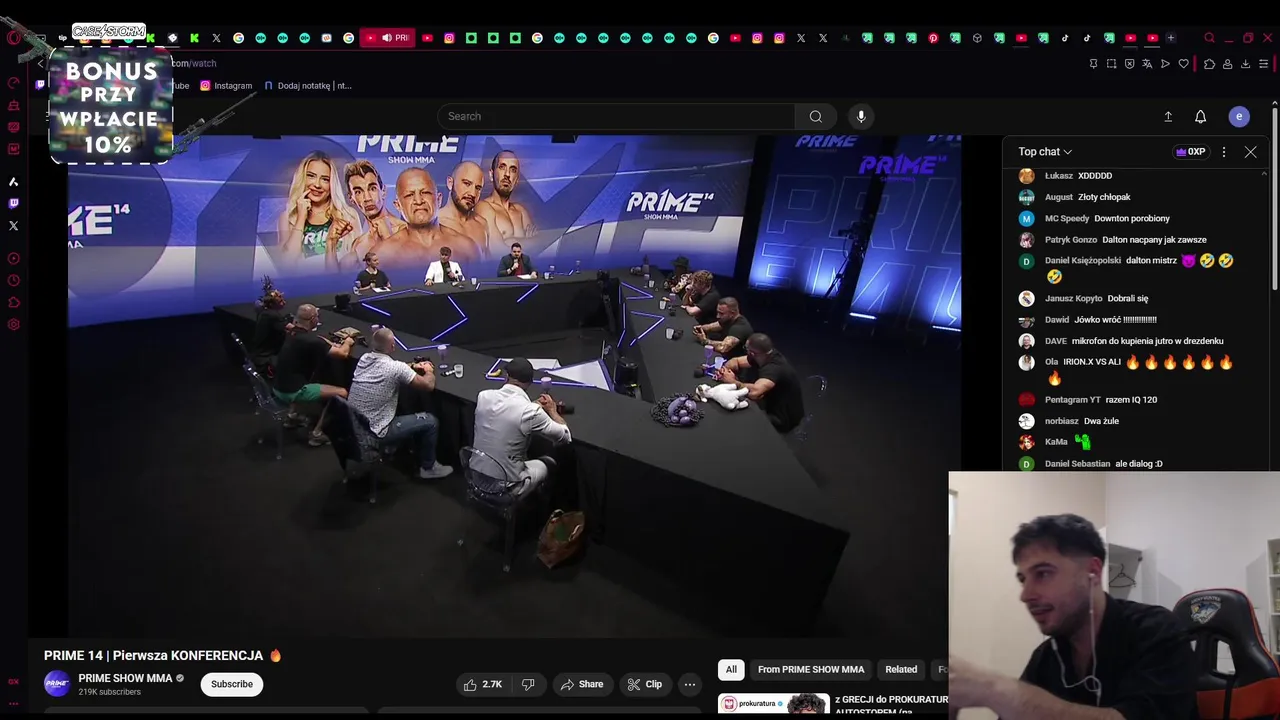Click the Share button
This screenshot has height=720, width=1280.
[x=581, y=684]
